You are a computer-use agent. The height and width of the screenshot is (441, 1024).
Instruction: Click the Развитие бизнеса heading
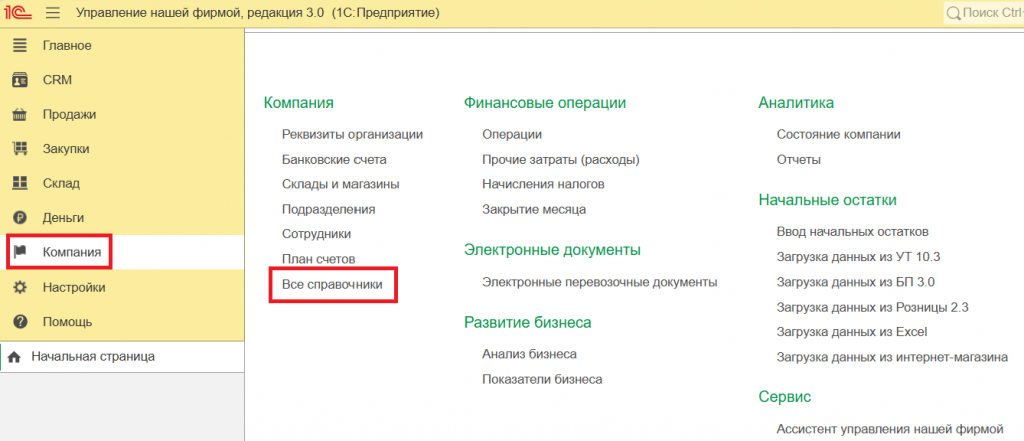[528, 322]
